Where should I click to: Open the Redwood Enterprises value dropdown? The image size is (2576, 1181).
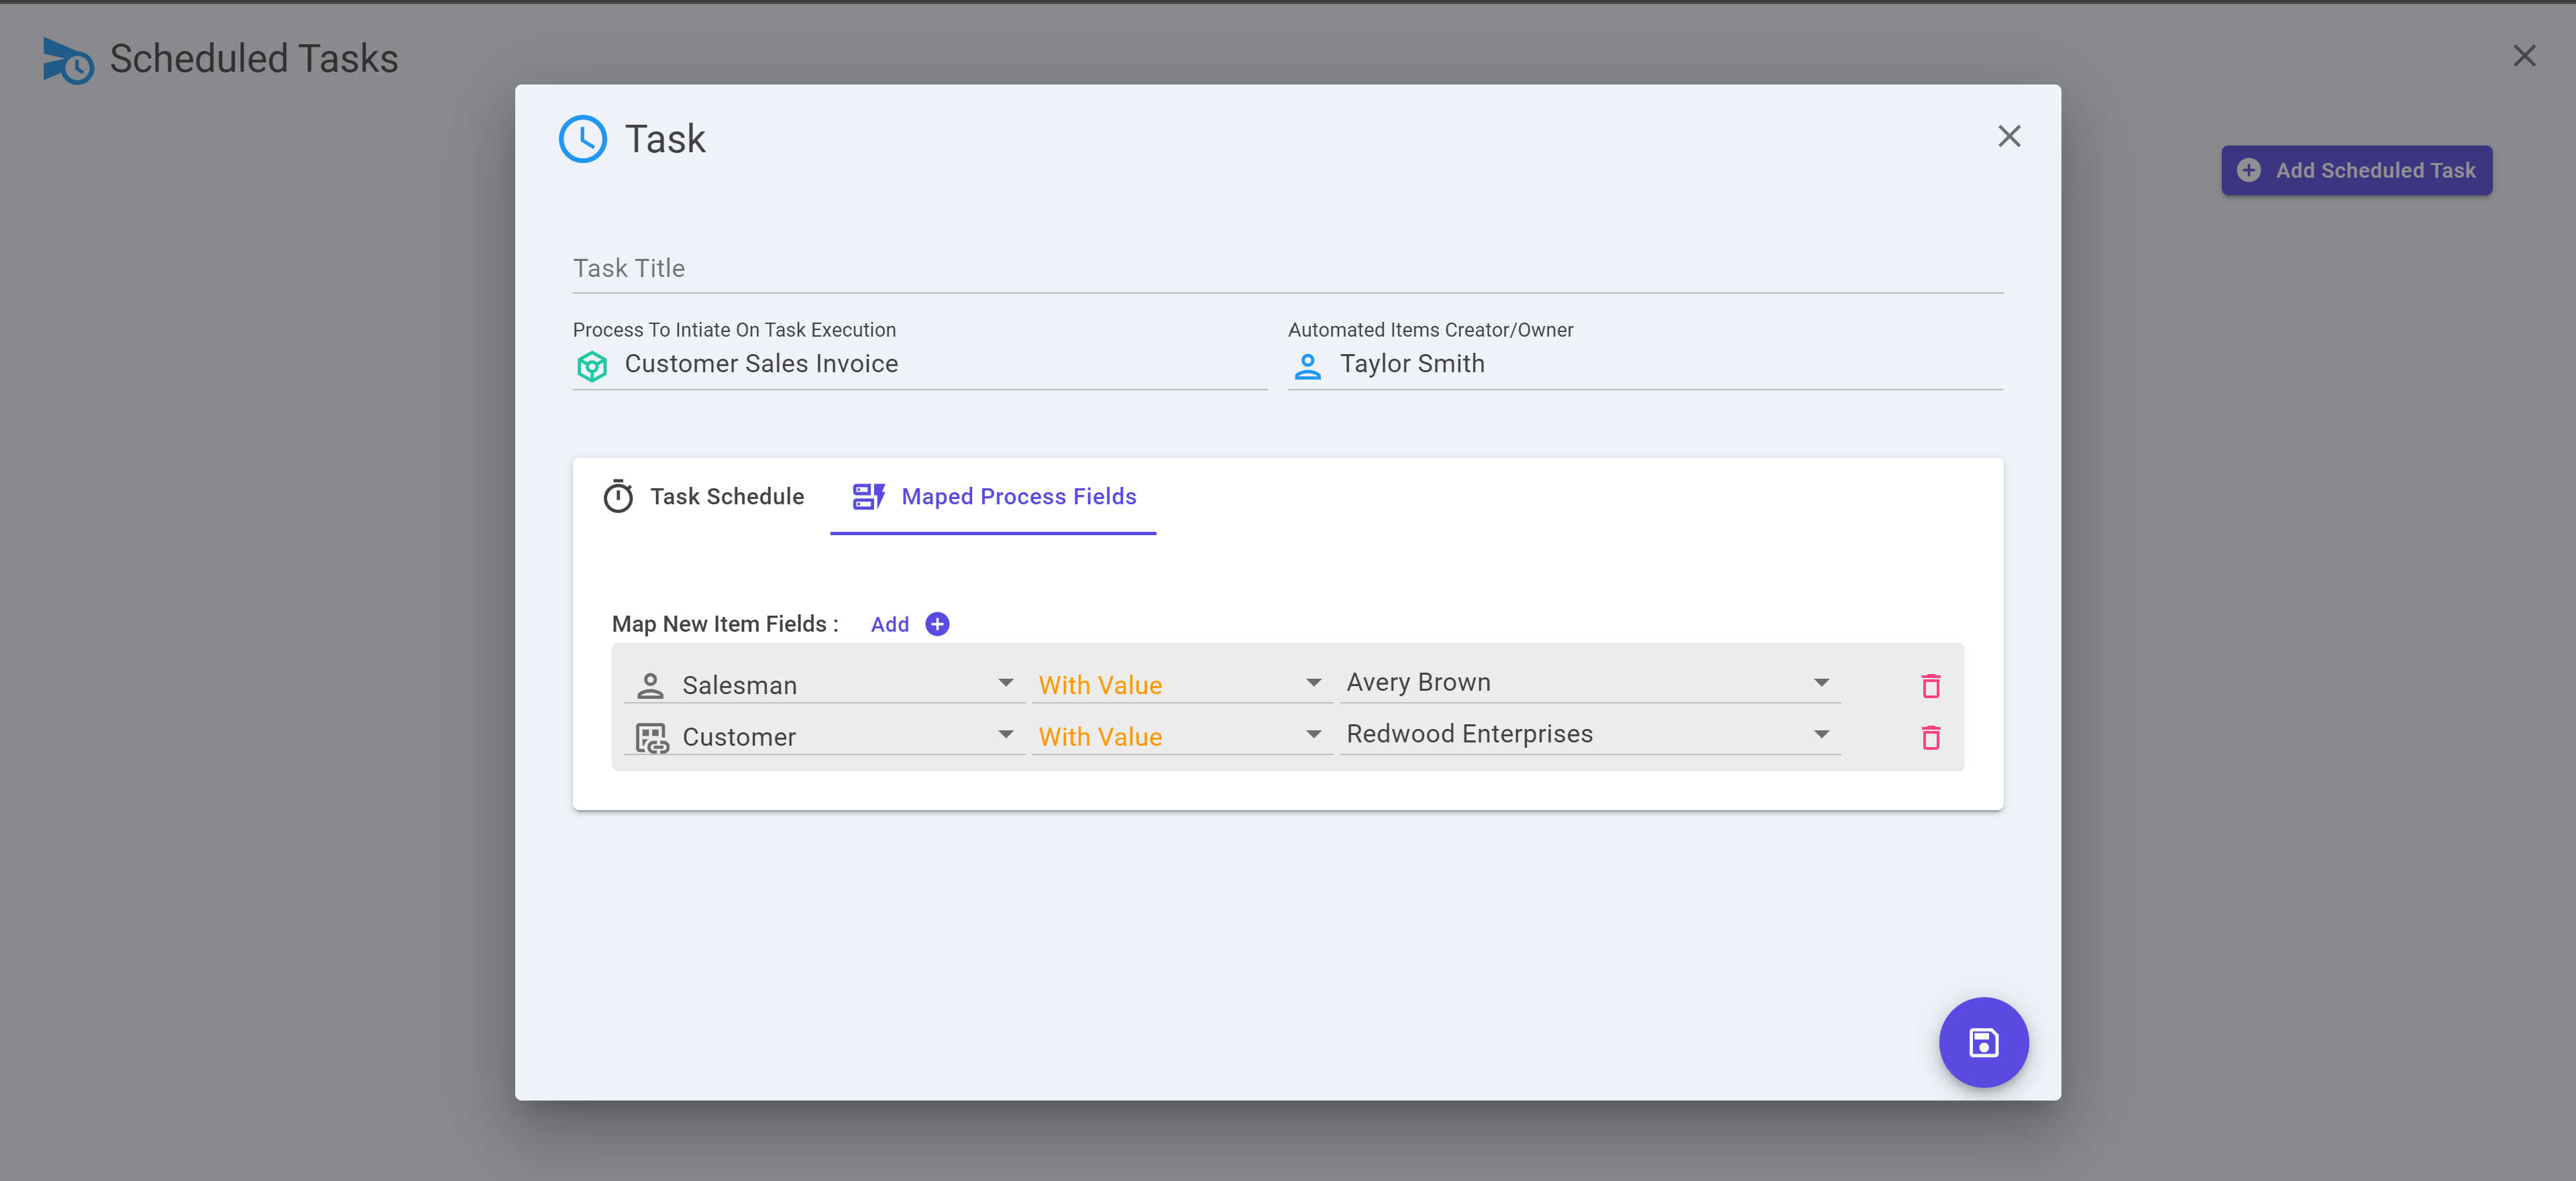(x=1590, y=735)
